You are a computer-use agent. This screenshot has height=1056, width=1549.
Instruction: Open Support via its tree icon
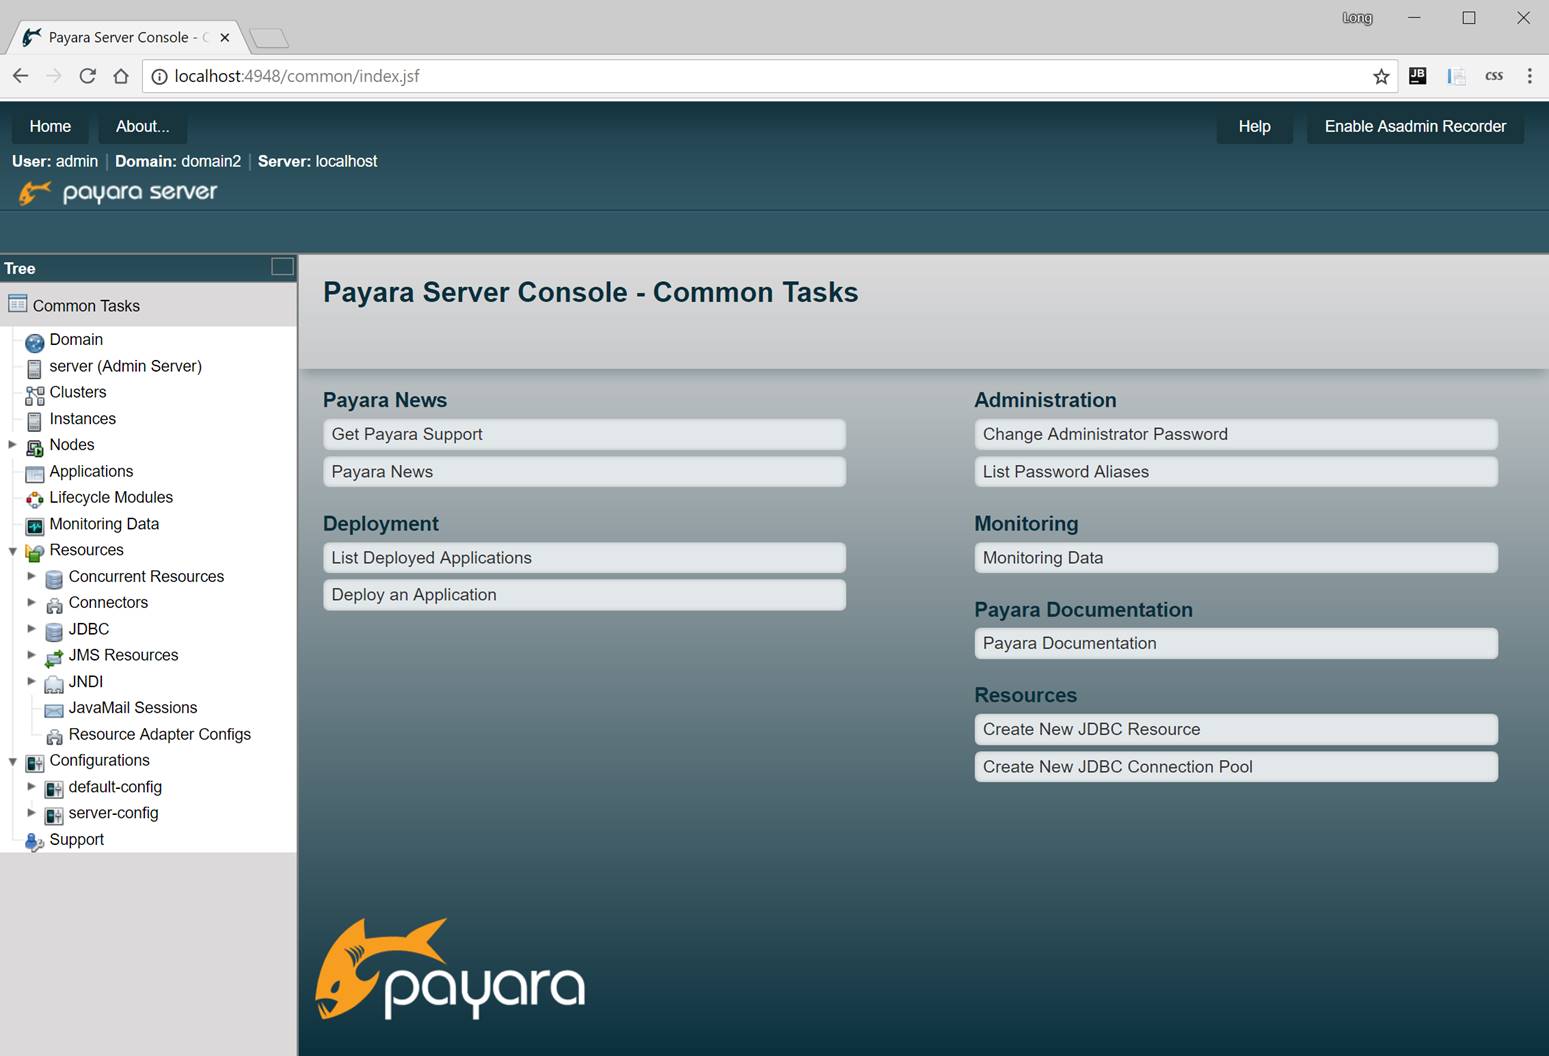pyautogui.click(x=34, y=840)
